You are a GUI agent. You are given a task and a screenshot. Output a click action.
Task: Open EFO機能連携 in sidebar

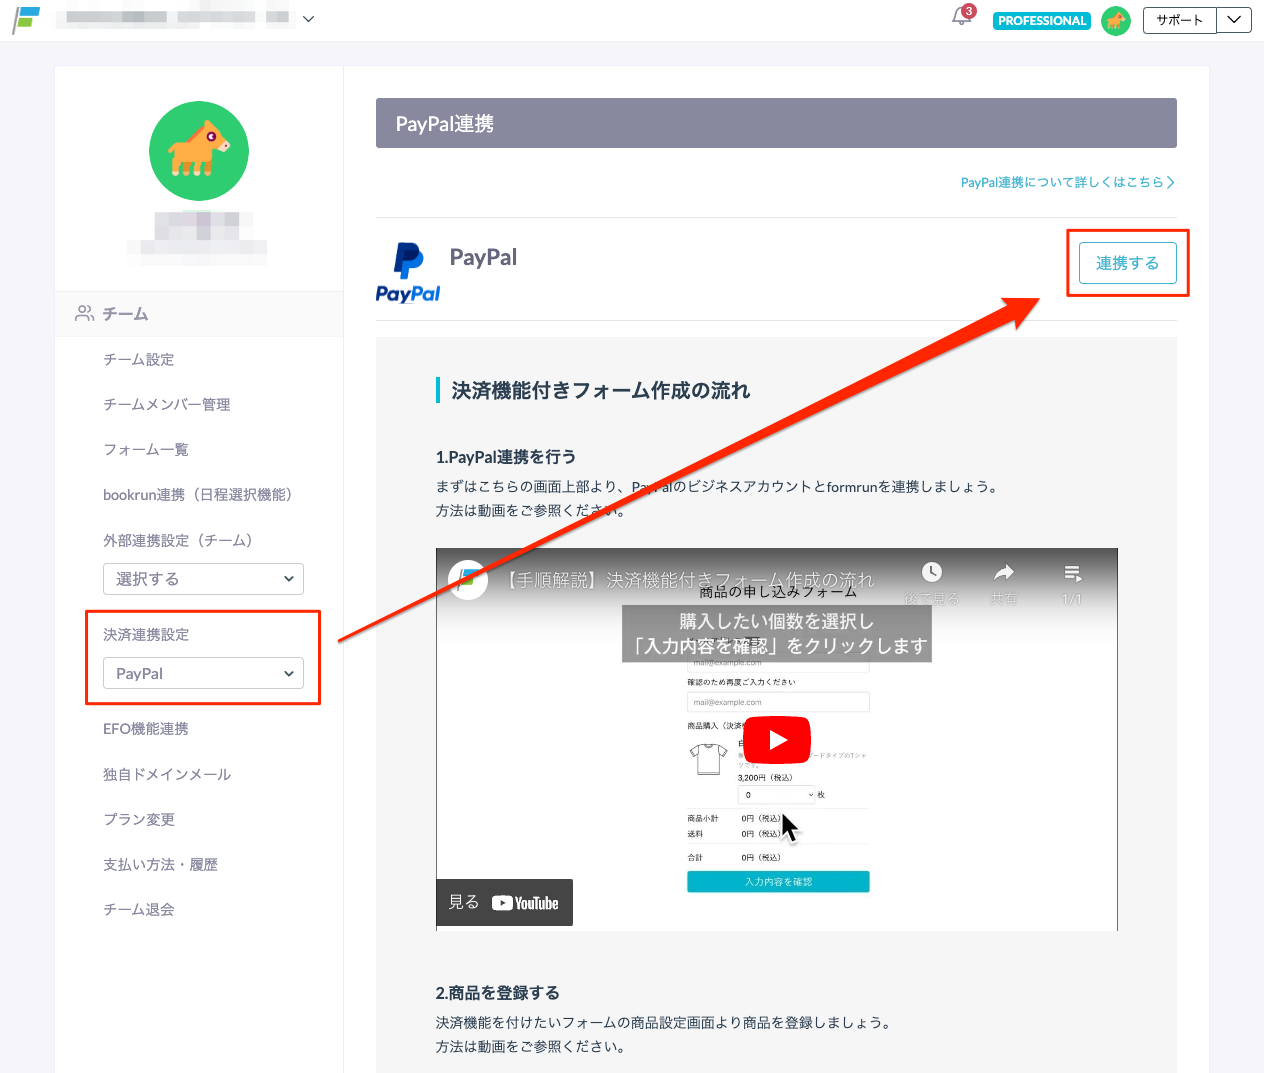pos(146,728)
